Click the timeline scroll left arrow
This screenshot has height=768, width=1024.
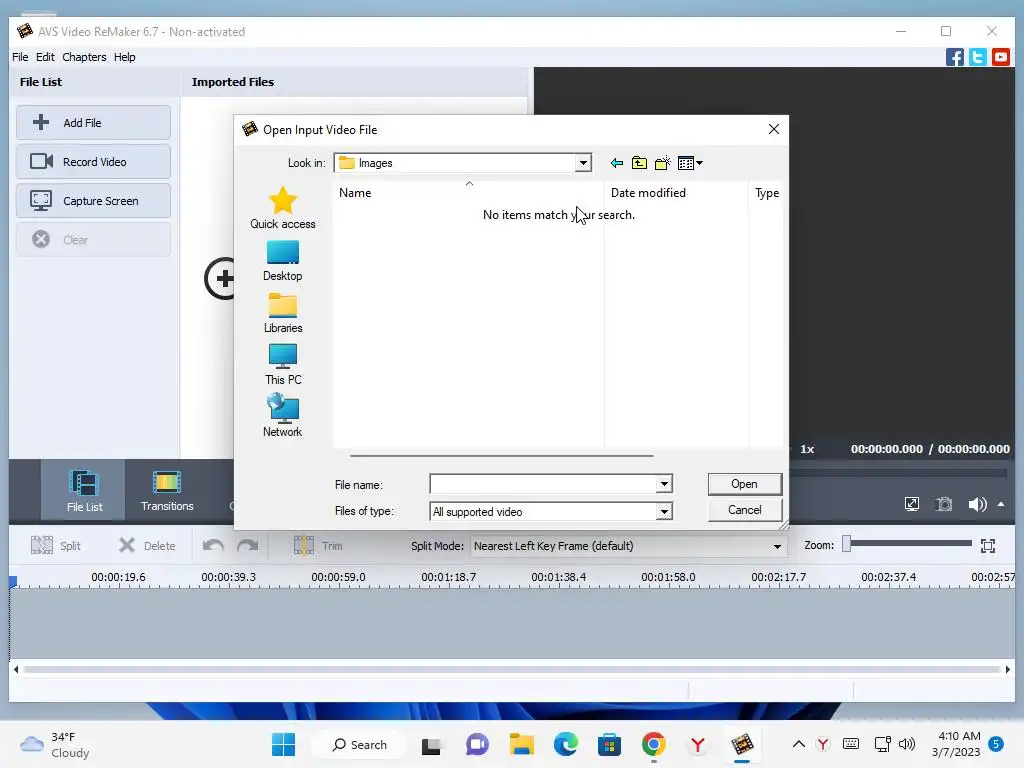coord(16,669)
